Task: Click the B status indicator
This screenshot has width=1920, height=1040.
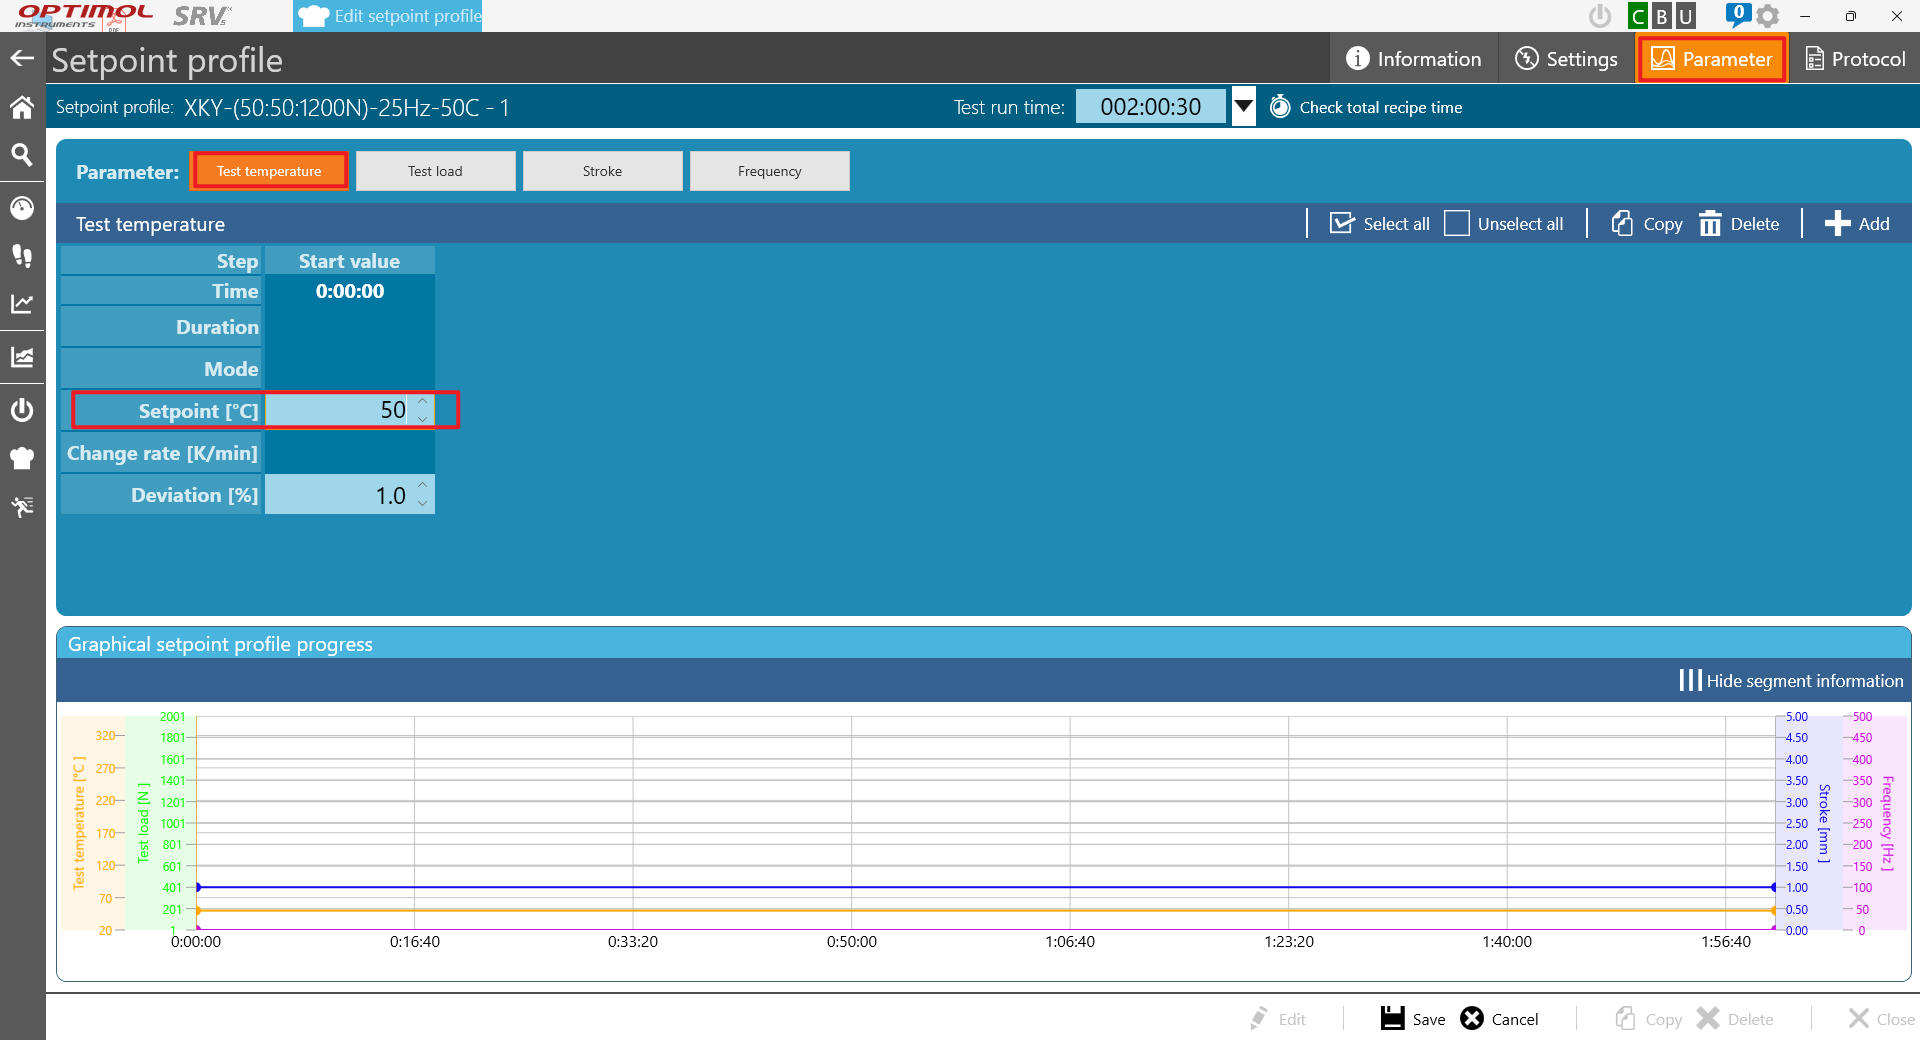Action: tap(1662, 16)
